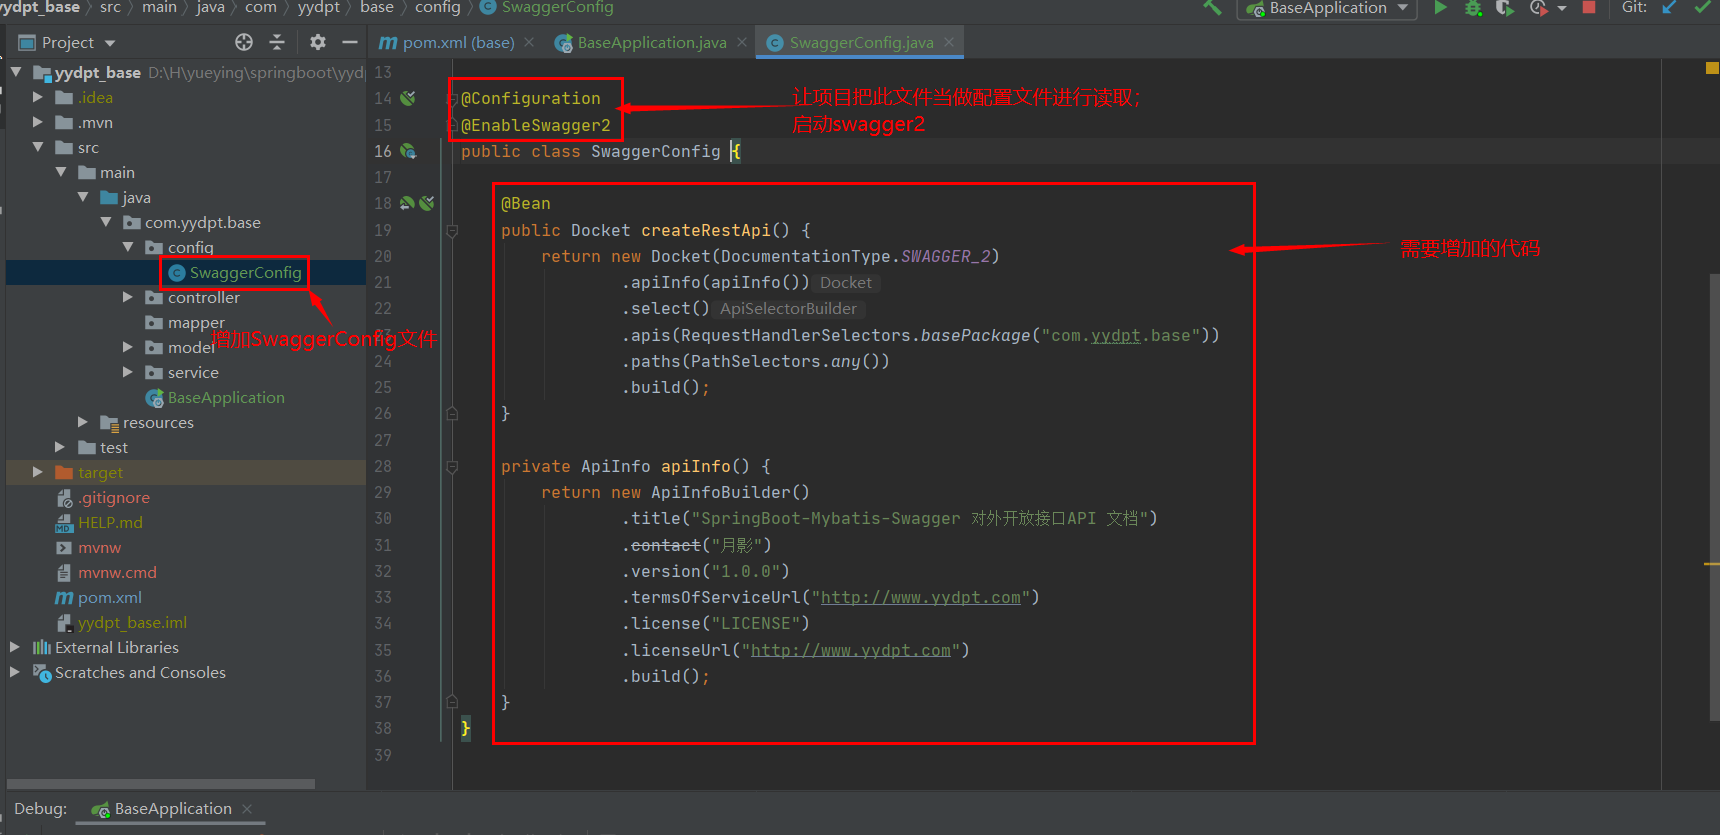Close the BaseApplication.java tab
The image size is (1720, 835).
coord(742,42)
